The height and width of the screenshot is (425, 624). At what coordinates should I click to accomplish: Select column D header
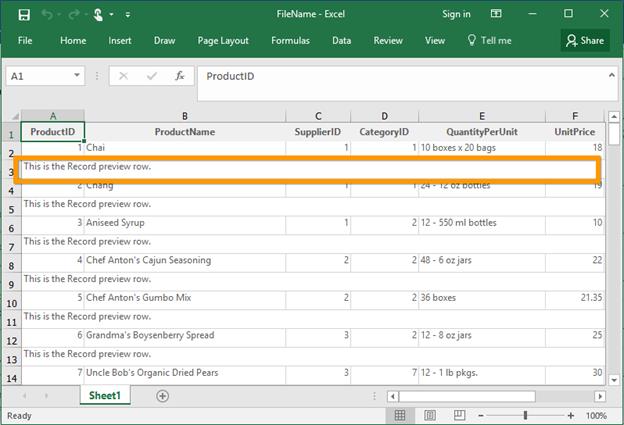pyautogui.click(x=384, y=116)
